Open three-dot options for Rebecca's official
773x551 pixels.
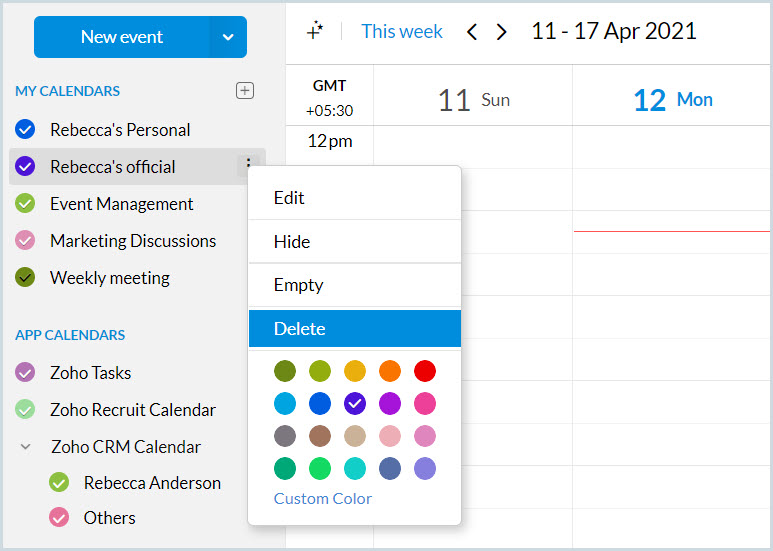pos(248,166)
